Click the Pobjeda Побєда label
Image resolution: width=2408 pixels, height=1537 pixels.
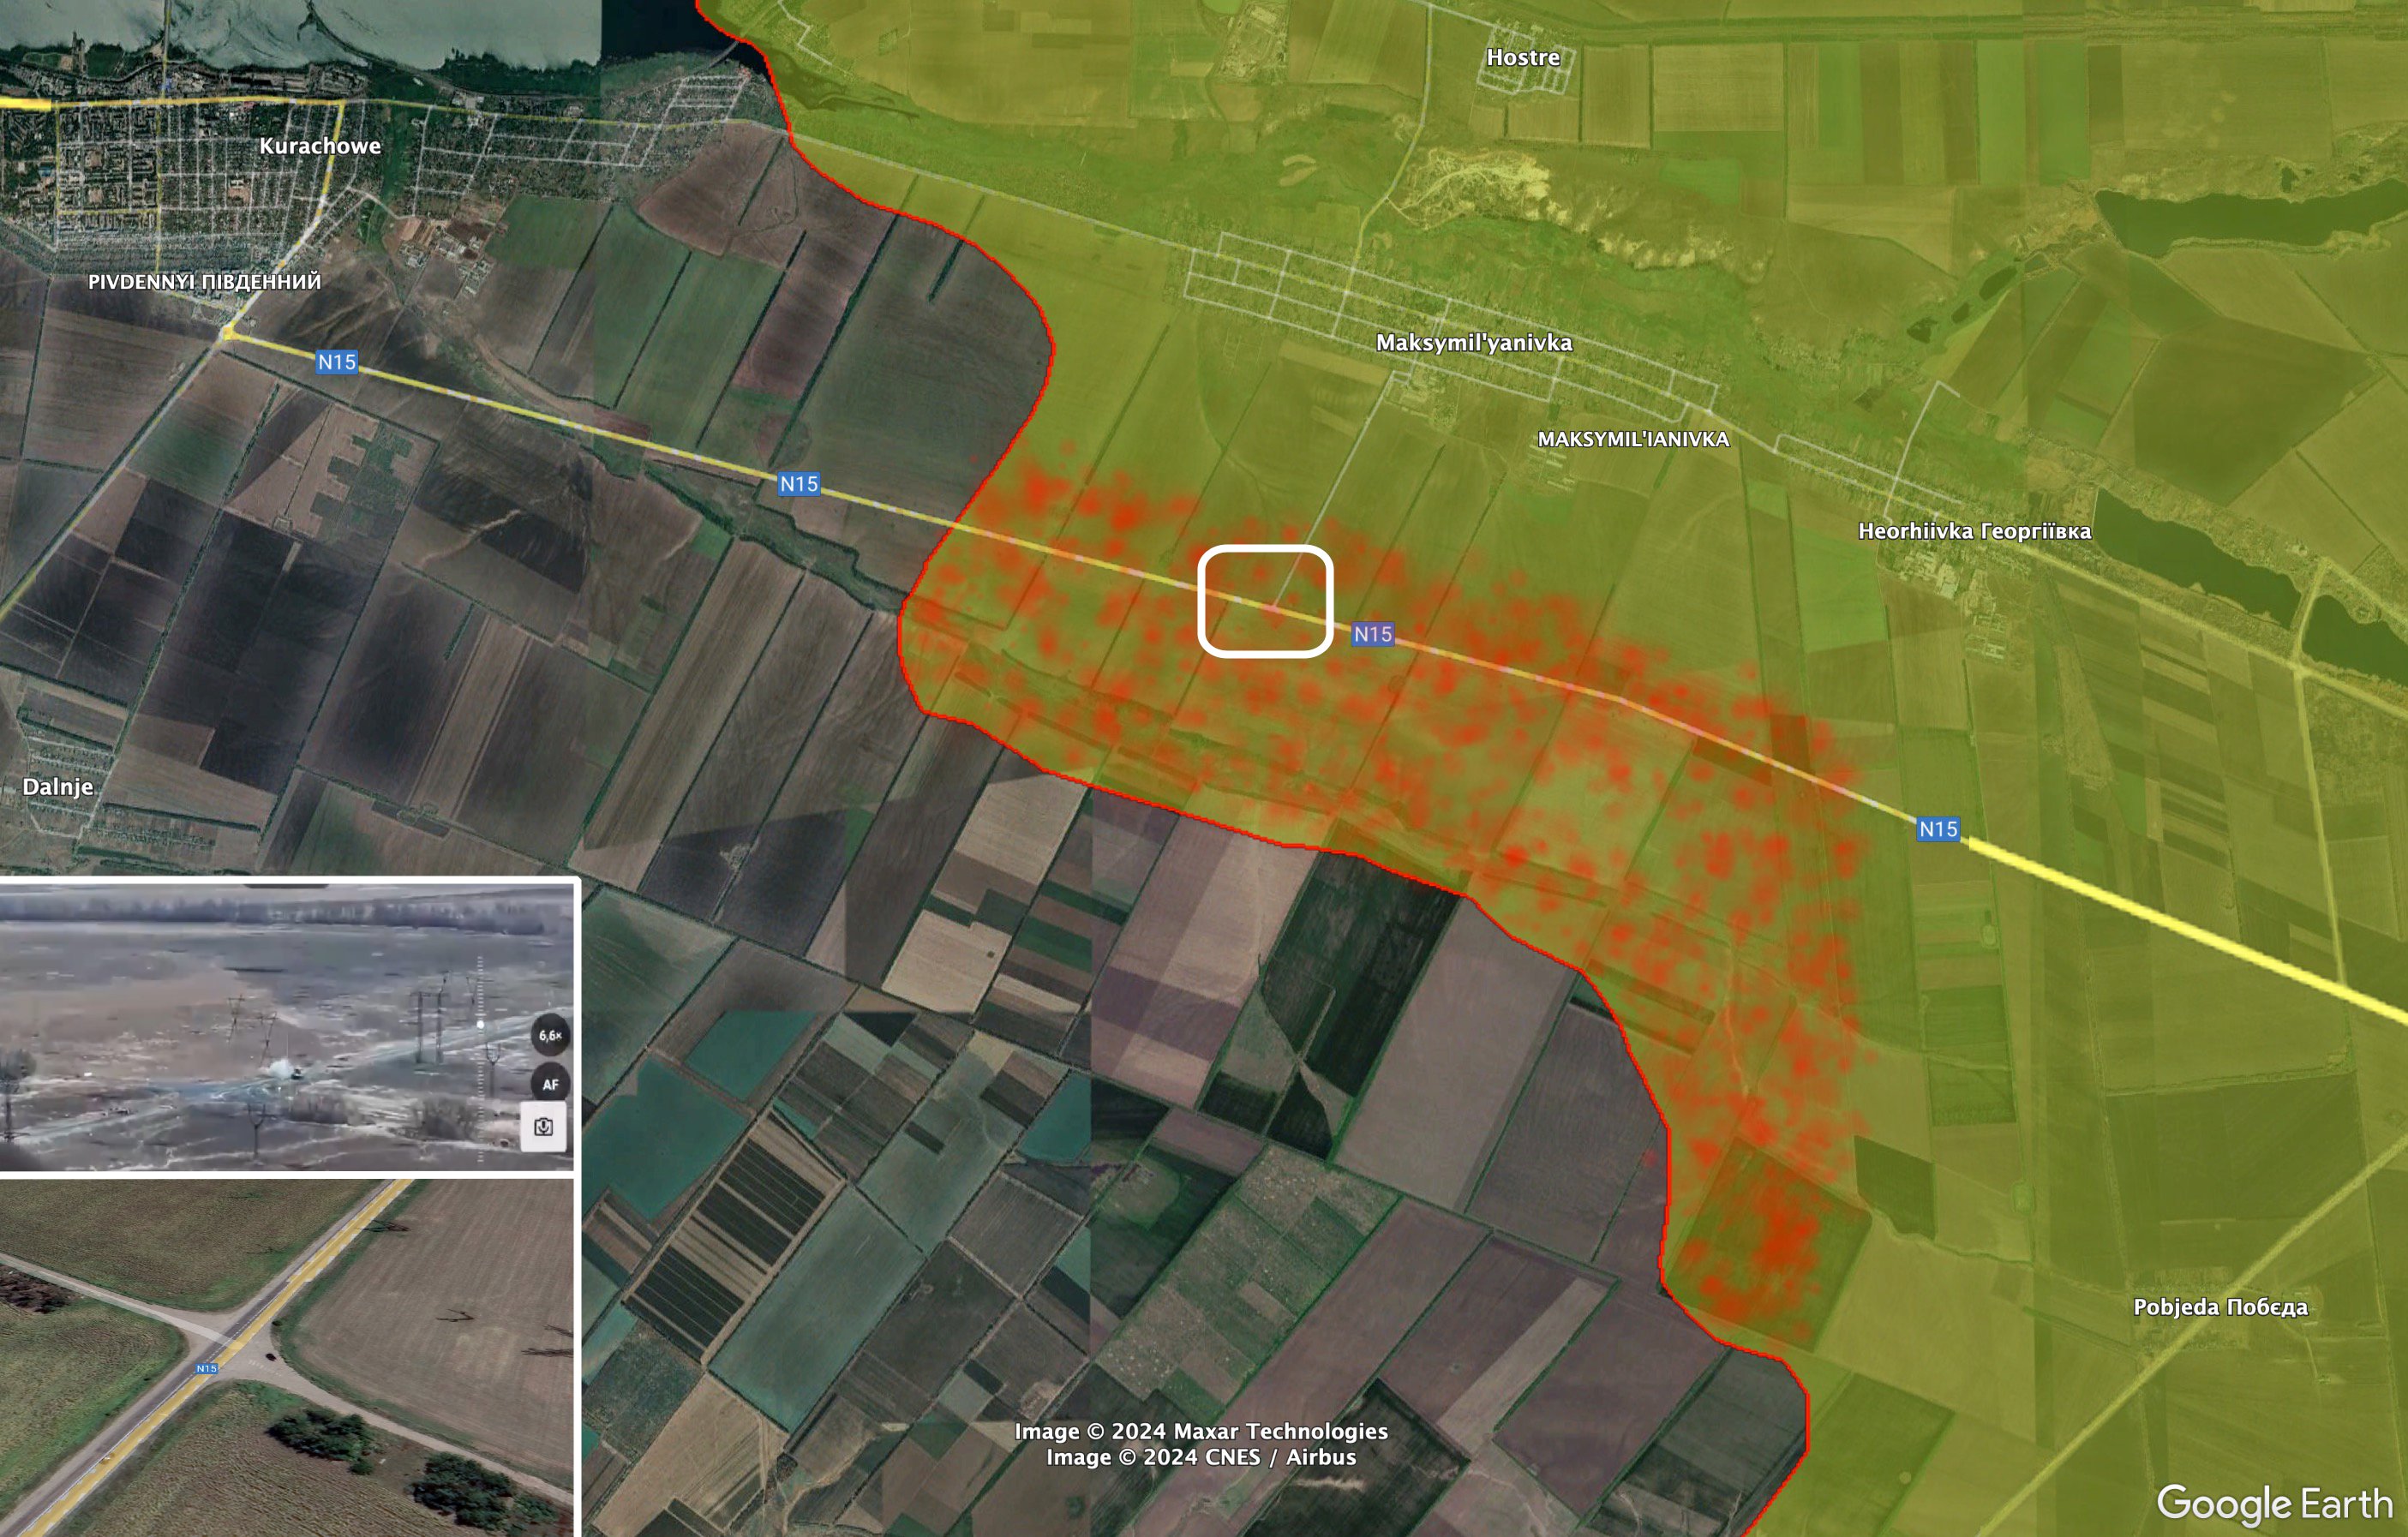[x=2220, y=1307]
